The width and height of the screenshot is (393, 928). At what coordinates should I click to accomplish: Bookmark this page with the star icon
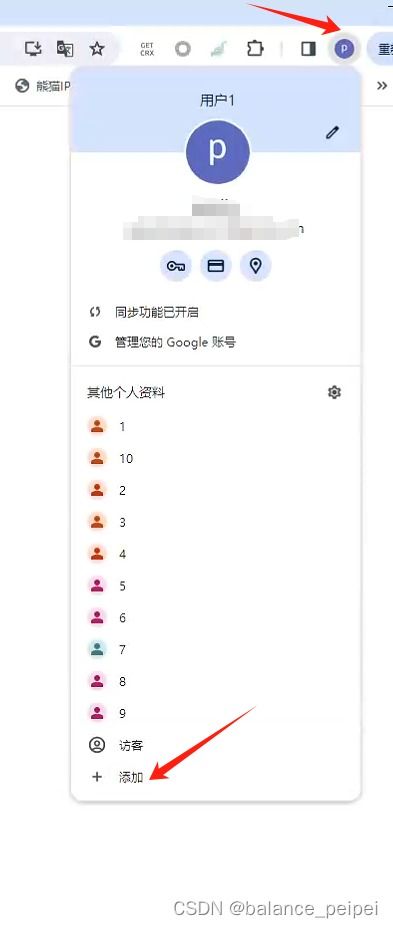(x=97, y=49)
